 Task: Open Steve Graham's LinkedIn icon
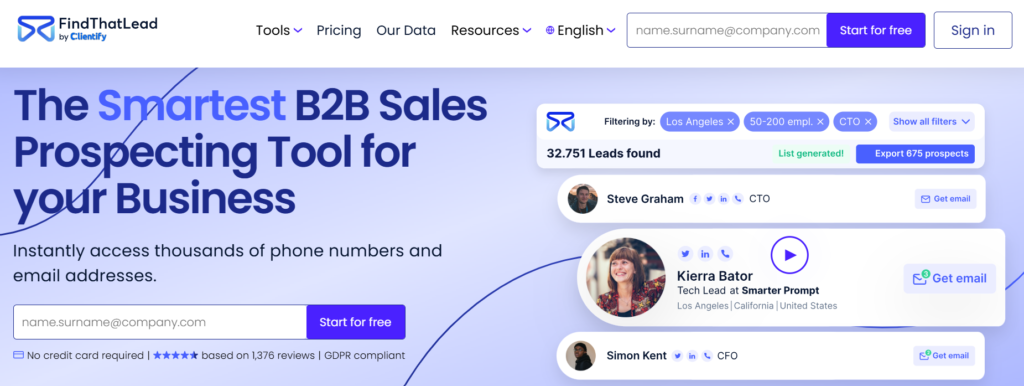pos(724,199)
